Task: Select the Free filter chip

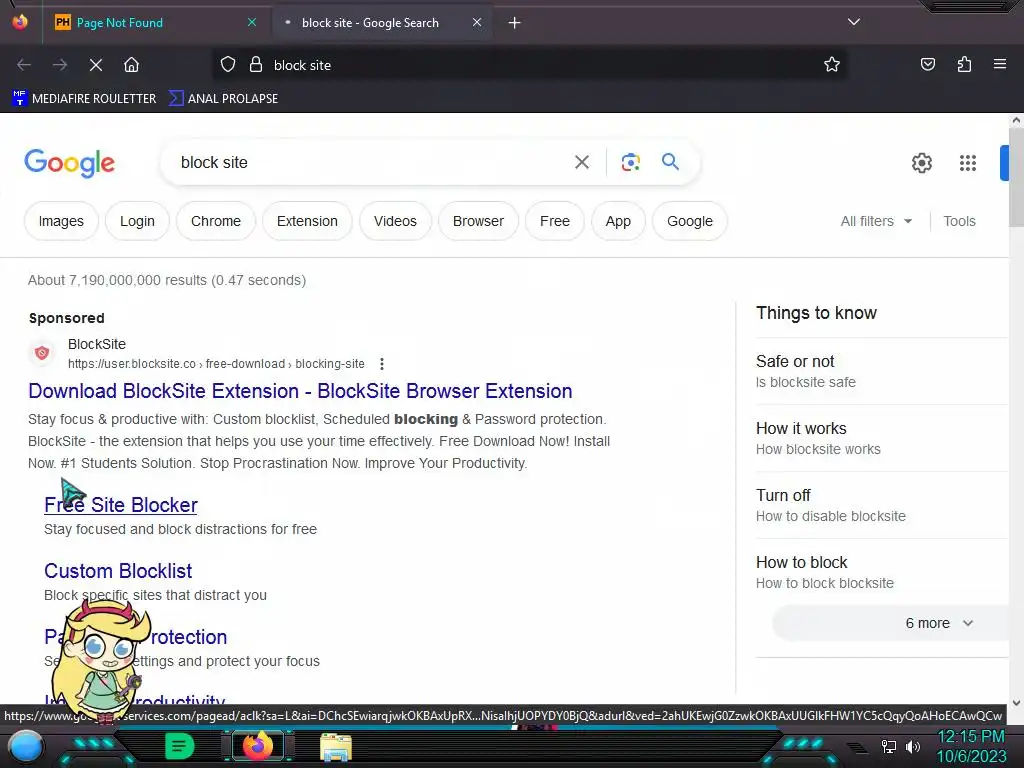Action: pos(555,221)
